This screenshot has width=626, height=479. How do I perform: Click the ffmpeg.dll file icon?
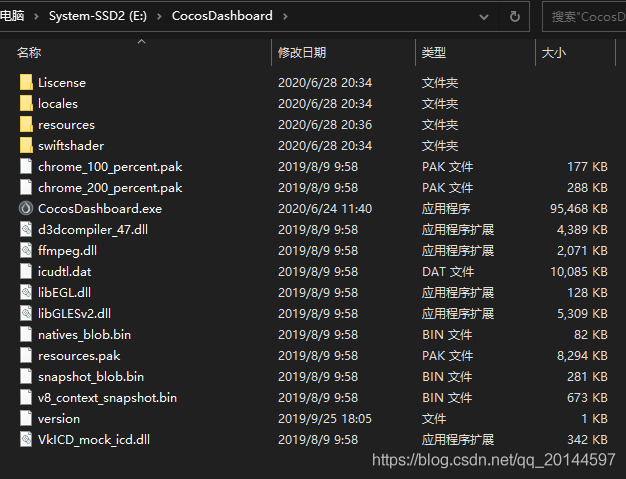point(26,251)
